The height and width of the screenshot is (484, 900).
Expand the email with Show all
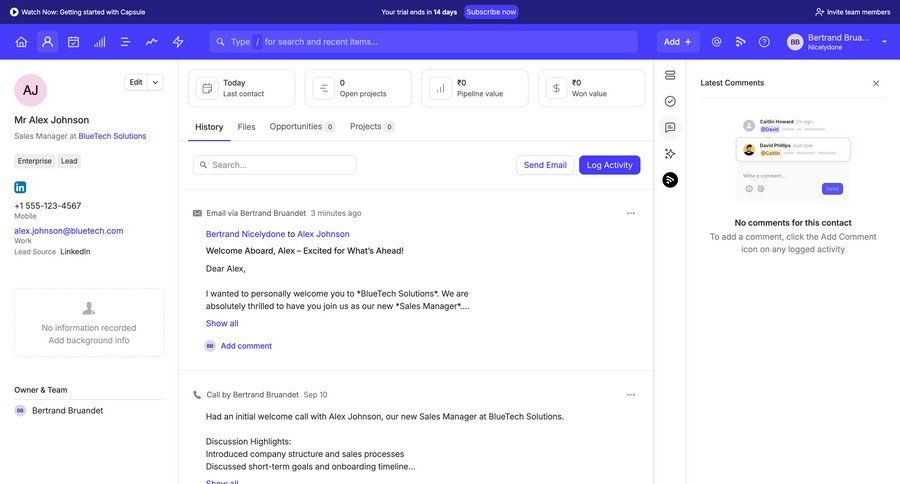[x=222, y=323]
